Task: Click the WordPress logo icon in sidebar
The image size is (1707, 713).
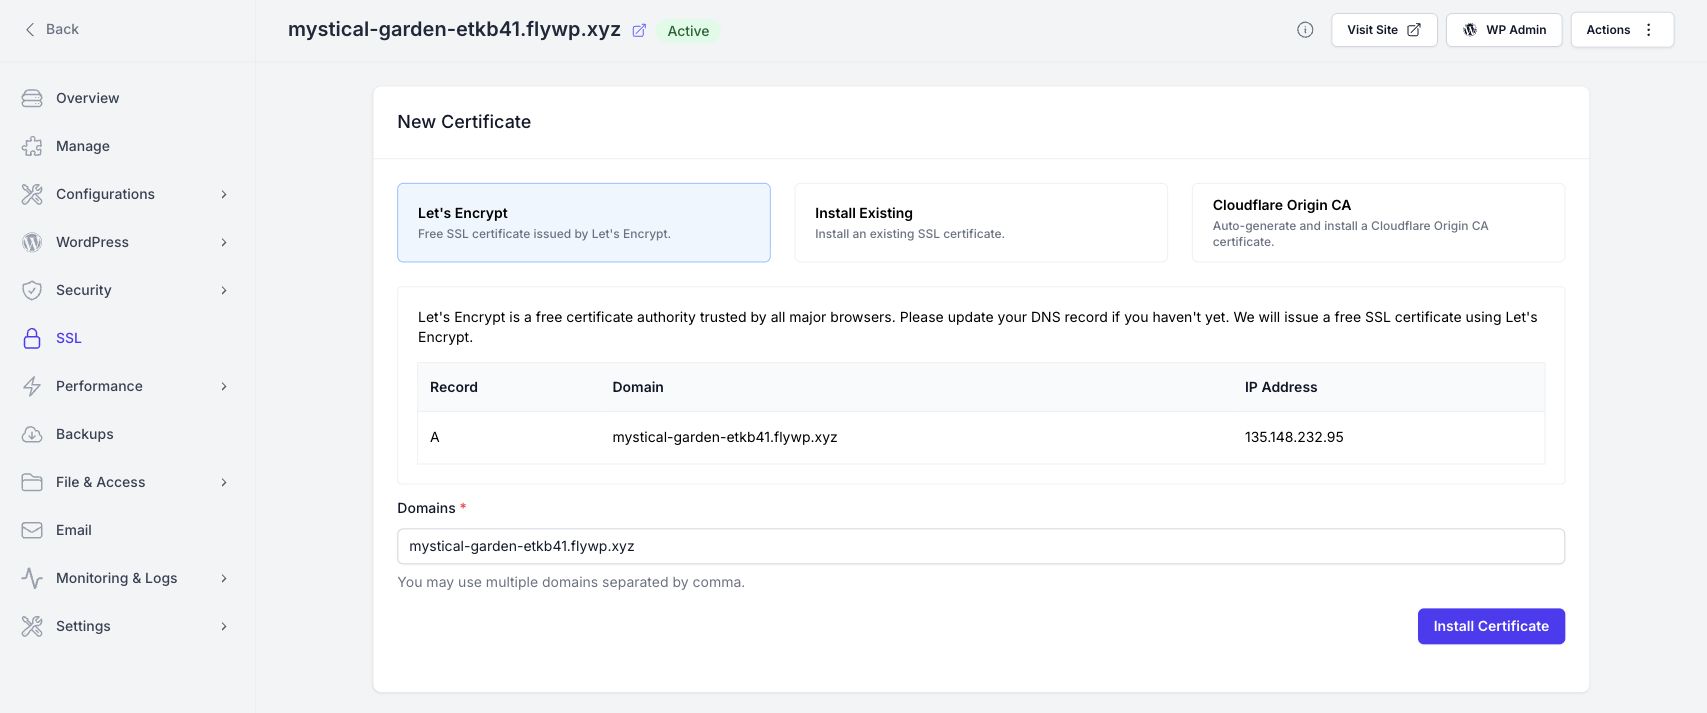Action: click(x=32, y=242)
